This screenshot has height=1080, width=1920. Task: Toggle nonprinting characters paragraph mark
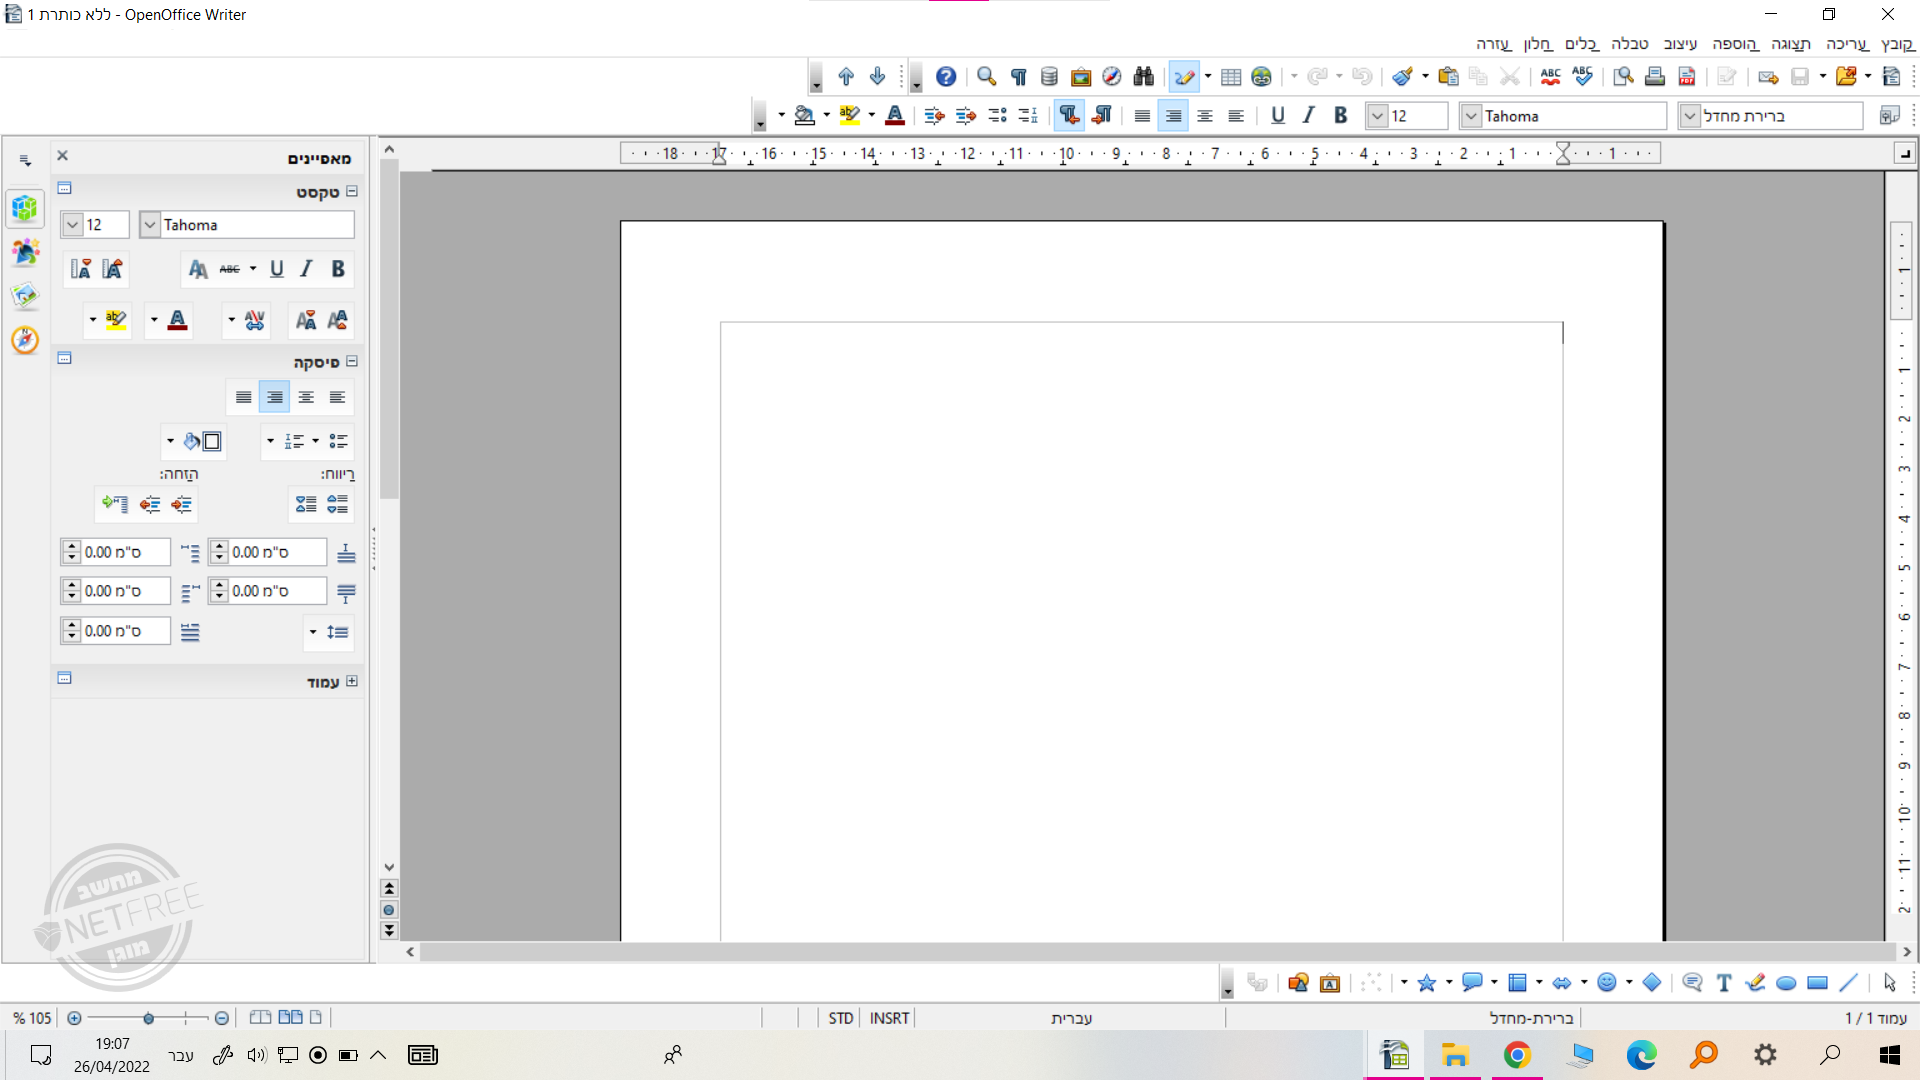pos(1018,77)
